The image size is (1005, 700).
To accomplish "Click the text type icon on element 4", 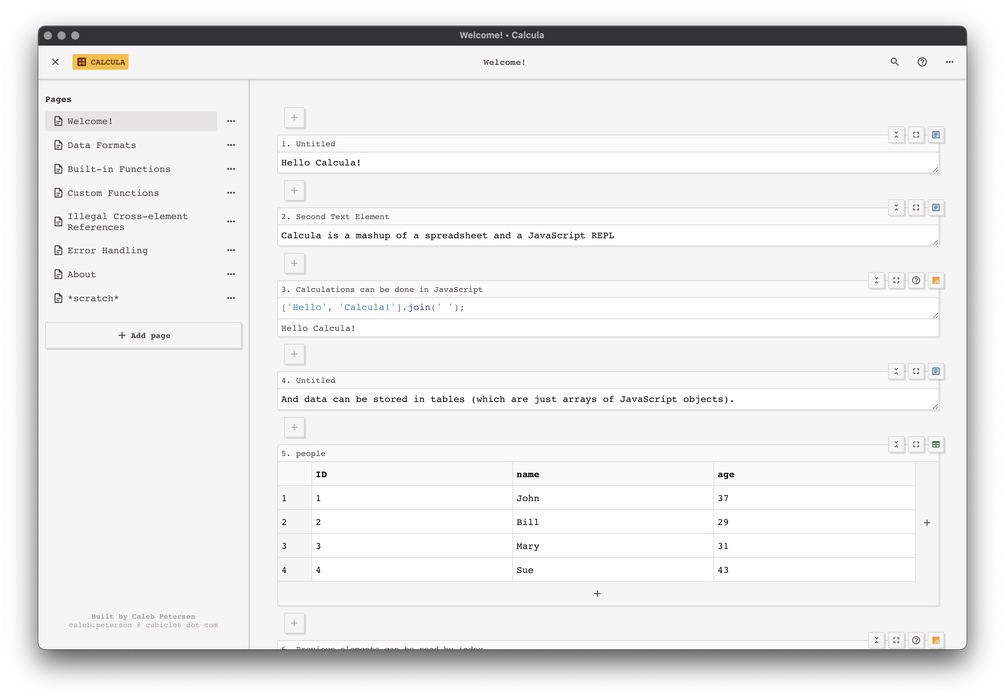I will coord(936,371).
